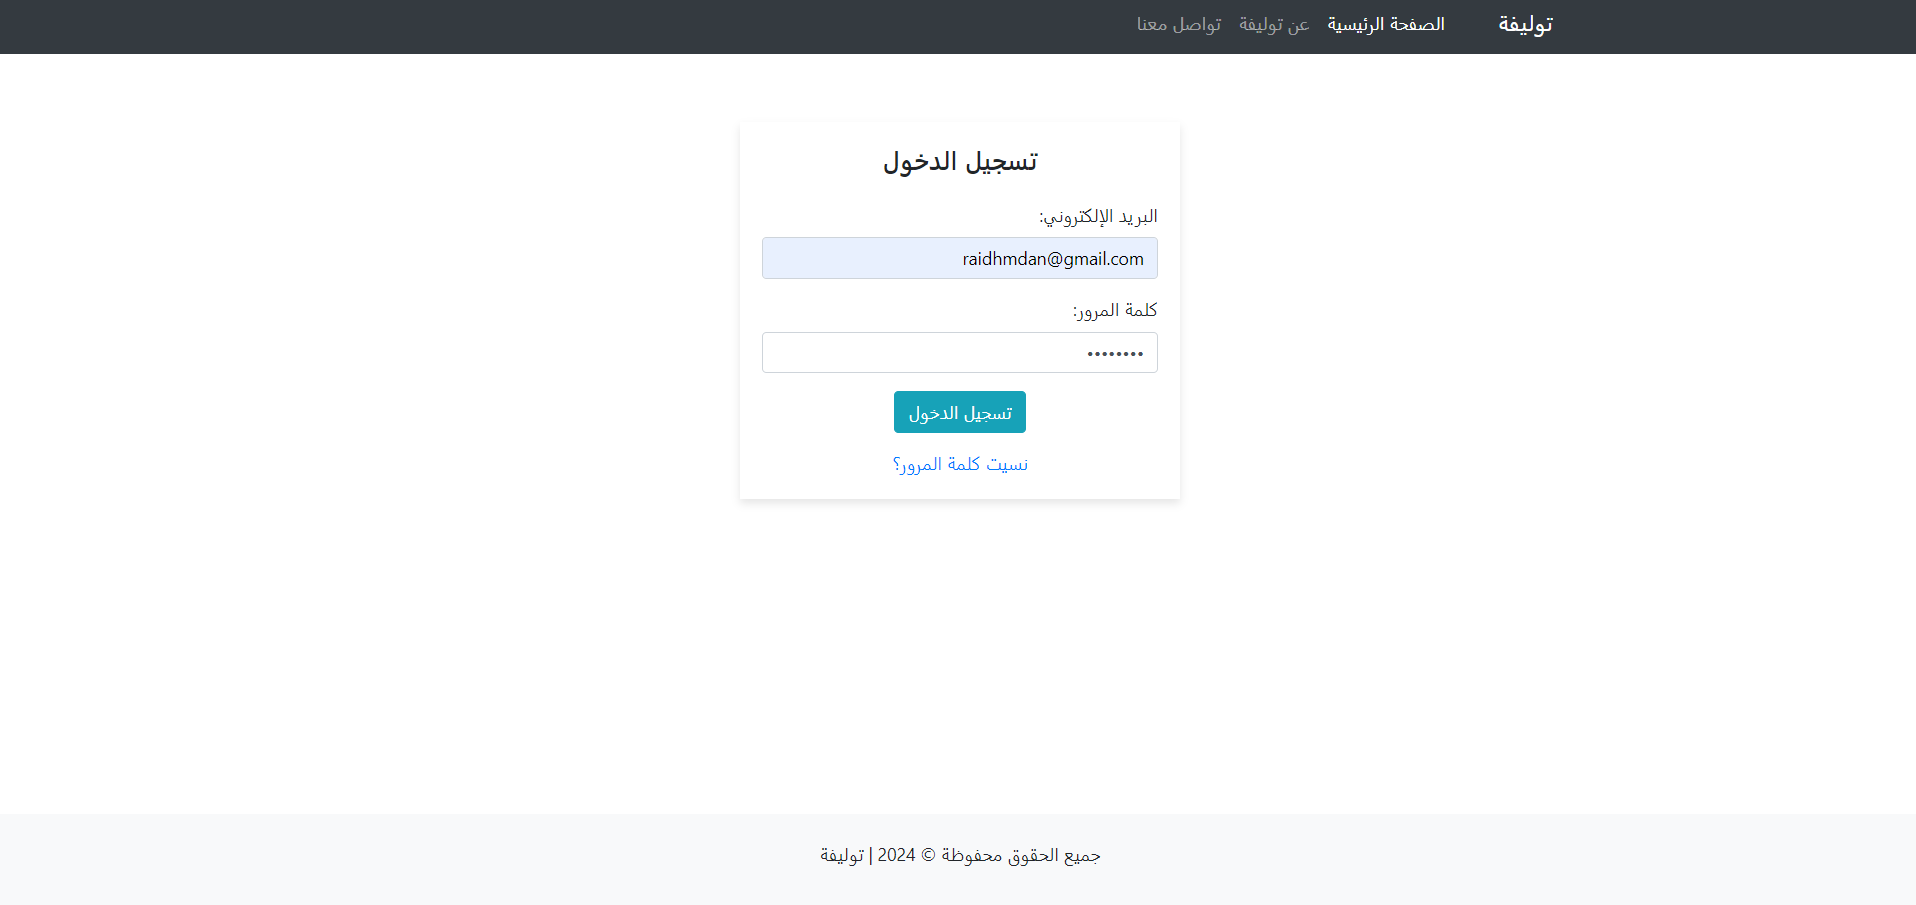The image size is (1916, 905).
Task: Click the empty white page background
Action: [x=400, y=500]
